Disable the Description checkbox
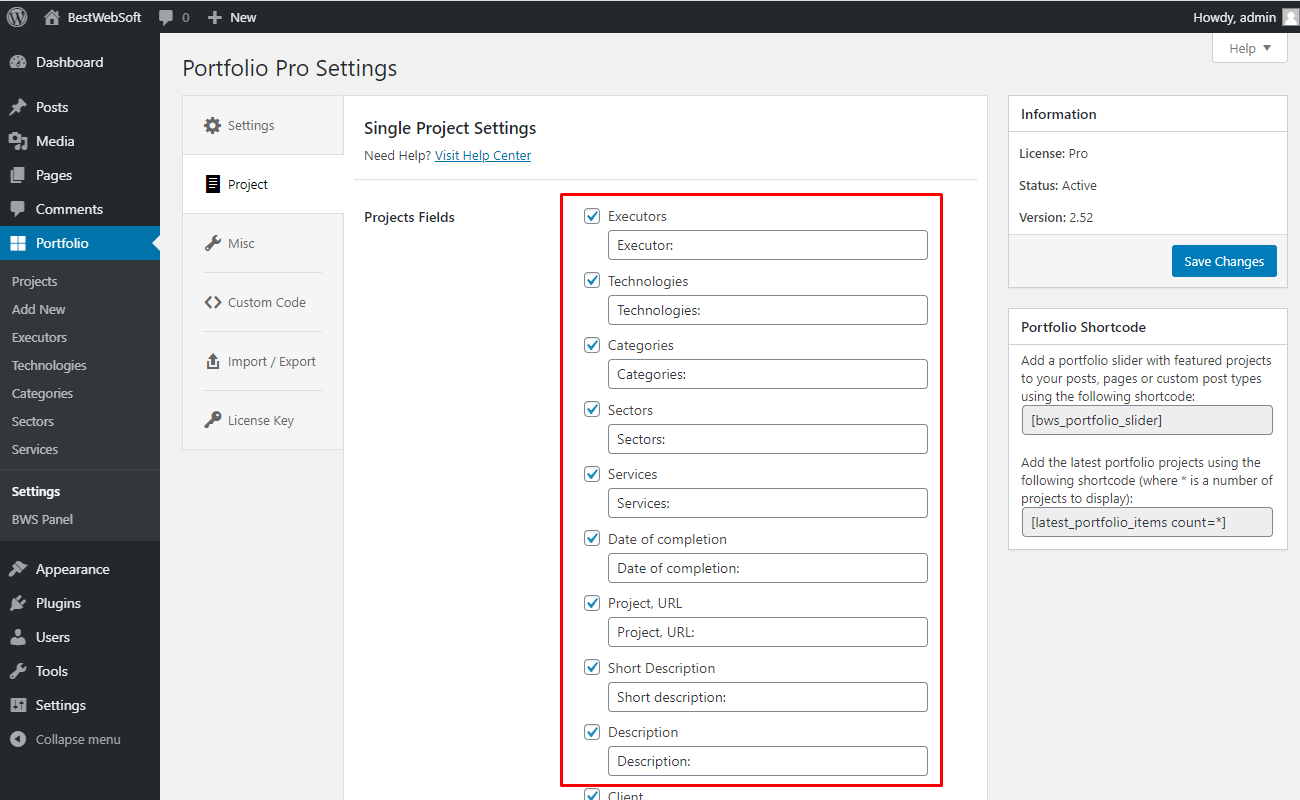The image size is (1300, 800). click(x=592, y=732)
